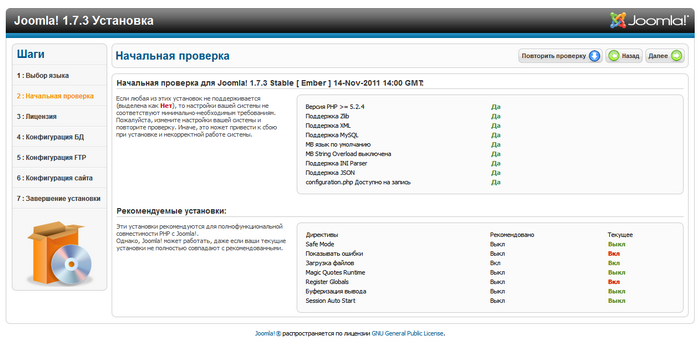Viewport: 700px width, 364px height.
Task: Click 'MB язык по умолчанию' row label
Action: 338,144
